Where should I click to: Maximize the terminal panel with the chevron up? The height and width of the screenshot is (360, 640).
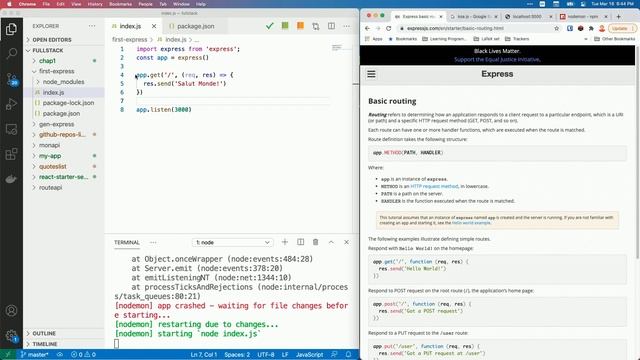(x=331, y=242)
